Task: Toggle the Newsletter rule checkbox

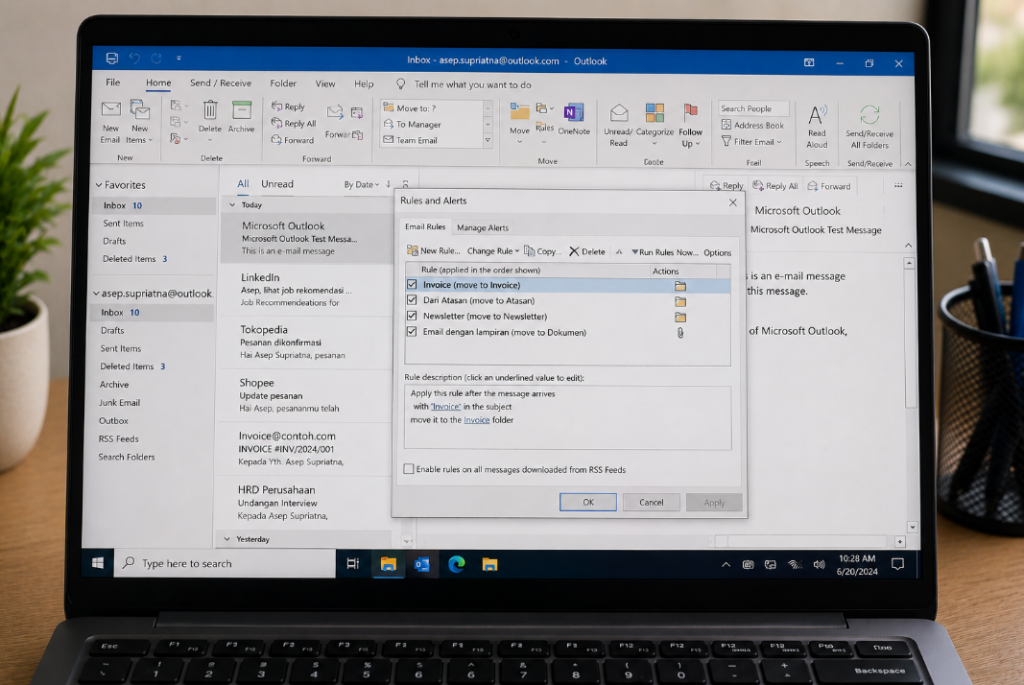Action: coord(411,315)
